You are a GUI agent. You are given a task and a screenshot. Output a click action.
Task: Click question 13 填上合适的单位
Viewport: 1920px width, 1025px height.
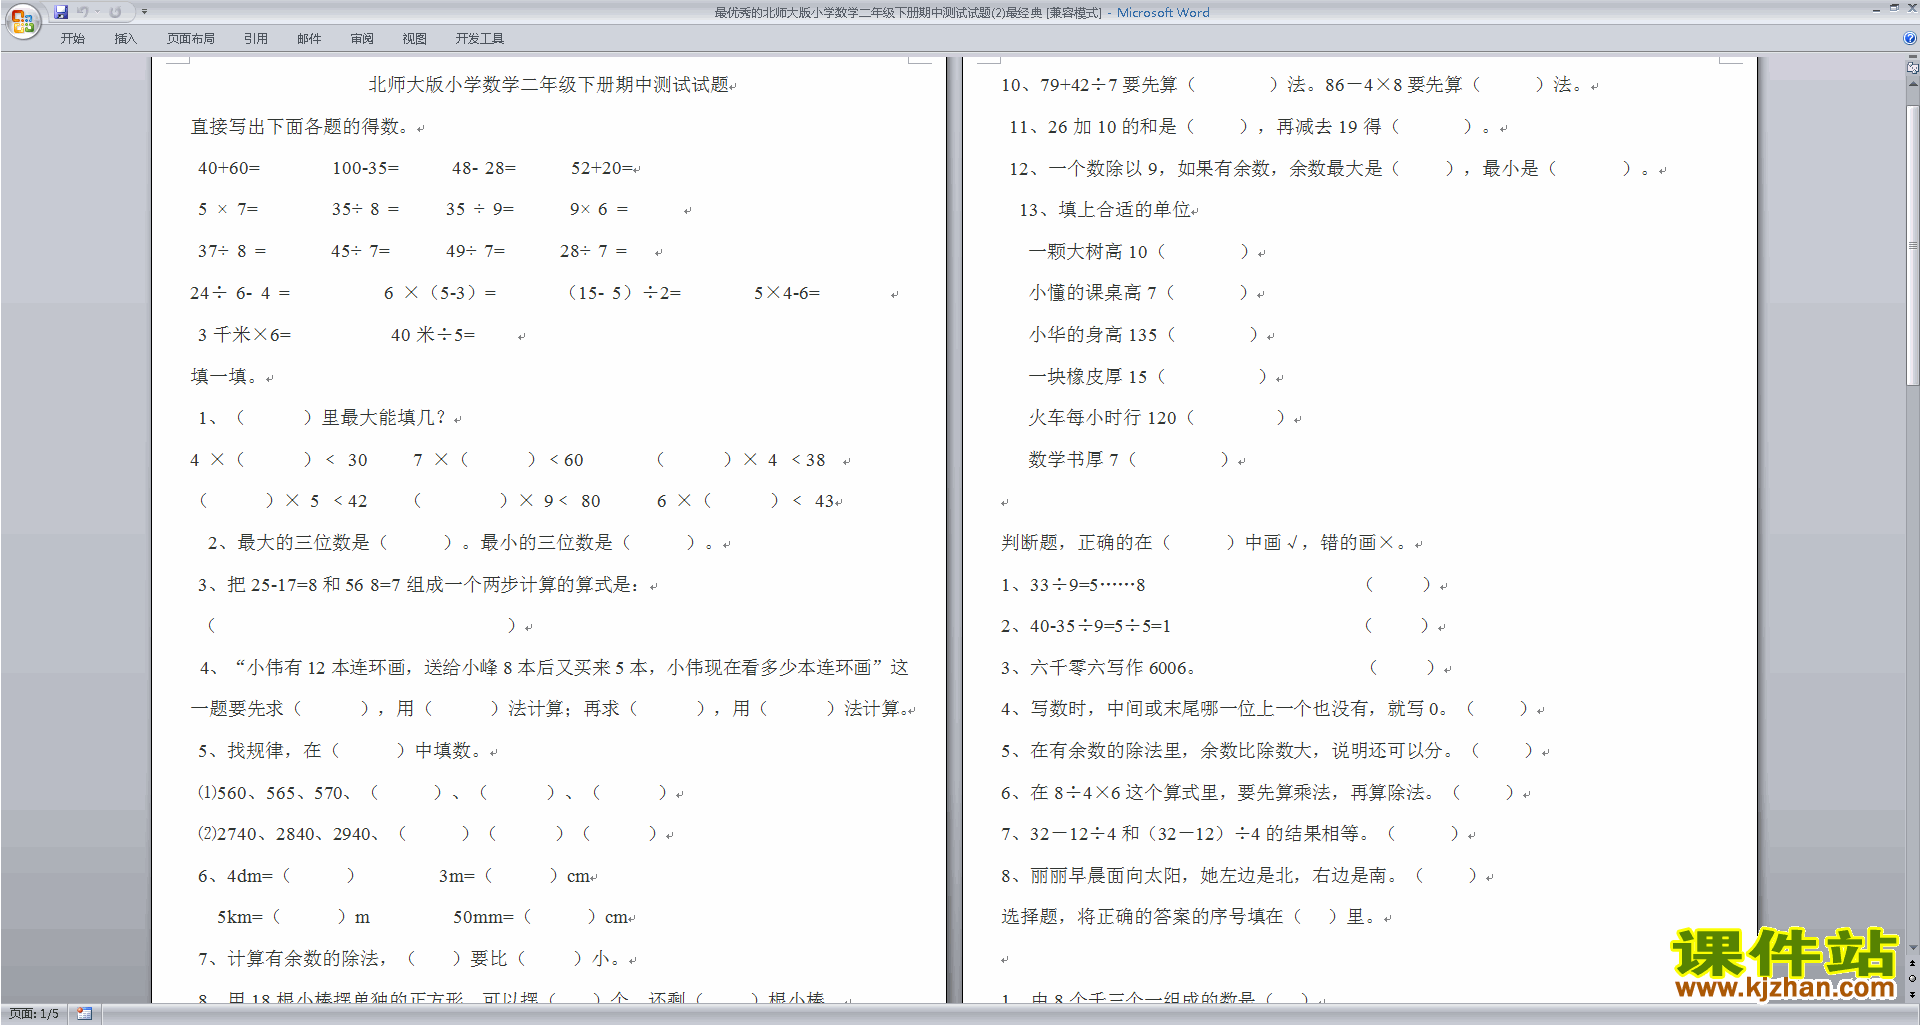1105,210
